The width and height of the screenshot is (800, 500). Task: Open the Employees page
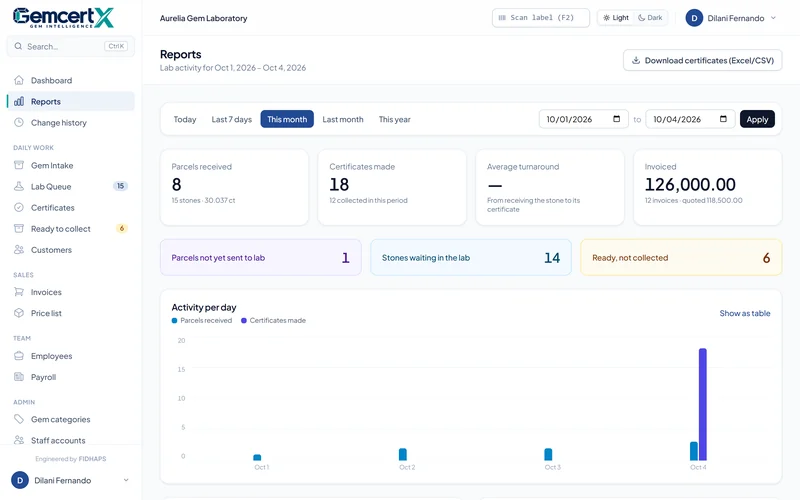tap(71, 356)
